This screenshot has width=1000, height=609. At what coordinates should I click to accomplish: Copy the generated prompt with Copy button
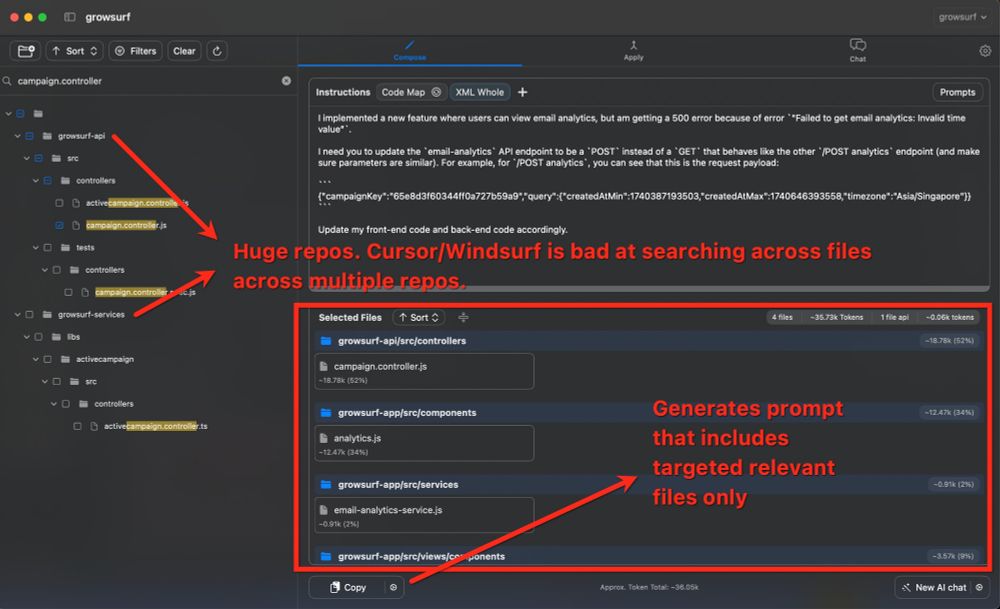point(348,587)
